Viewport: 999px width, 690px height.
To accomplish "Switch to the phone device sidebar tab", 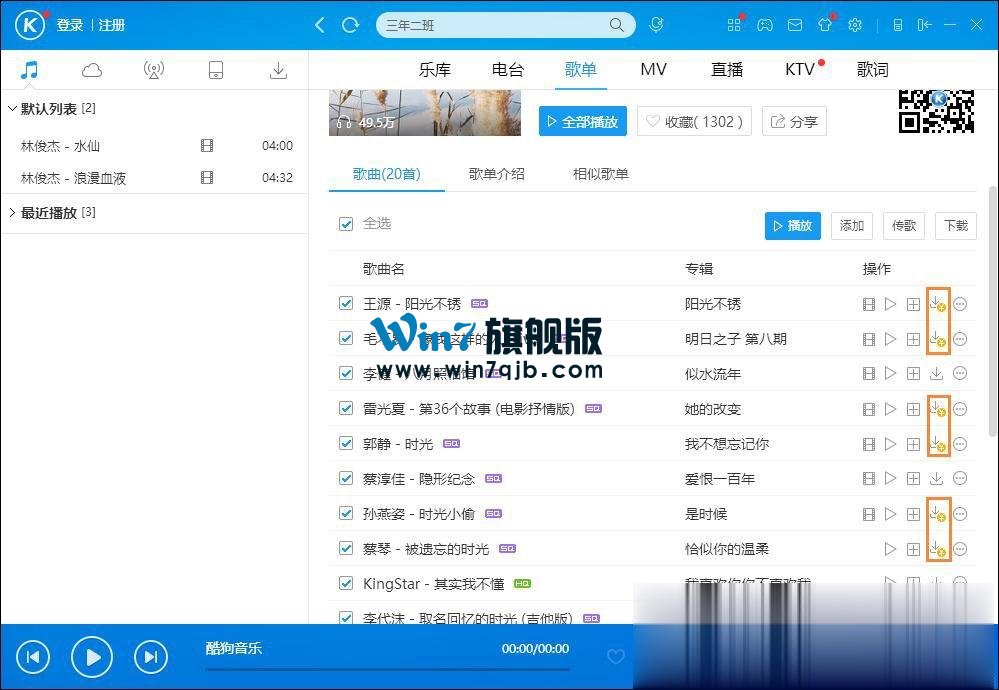I will coord(215,70).
